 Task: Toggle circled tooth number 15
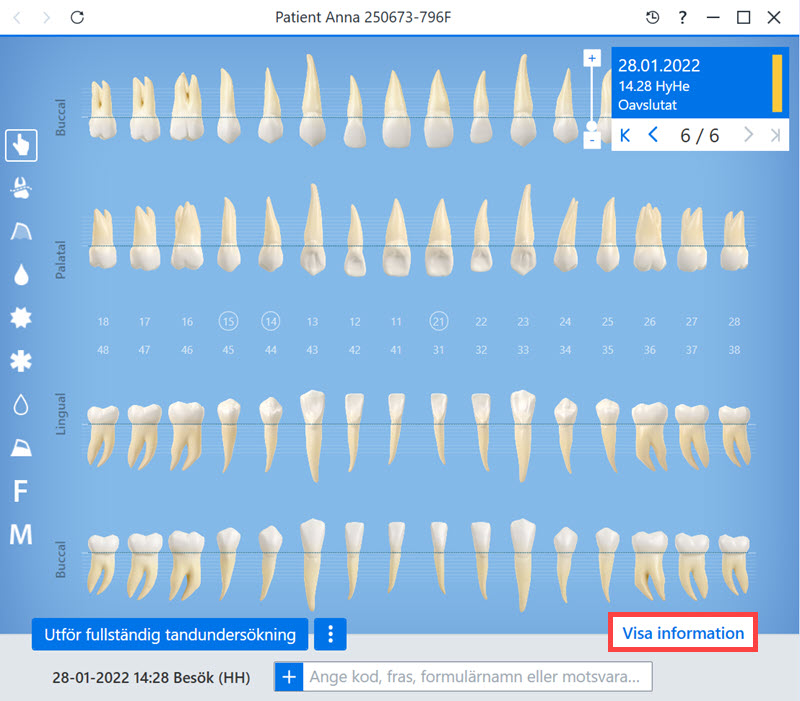point(229,321)
